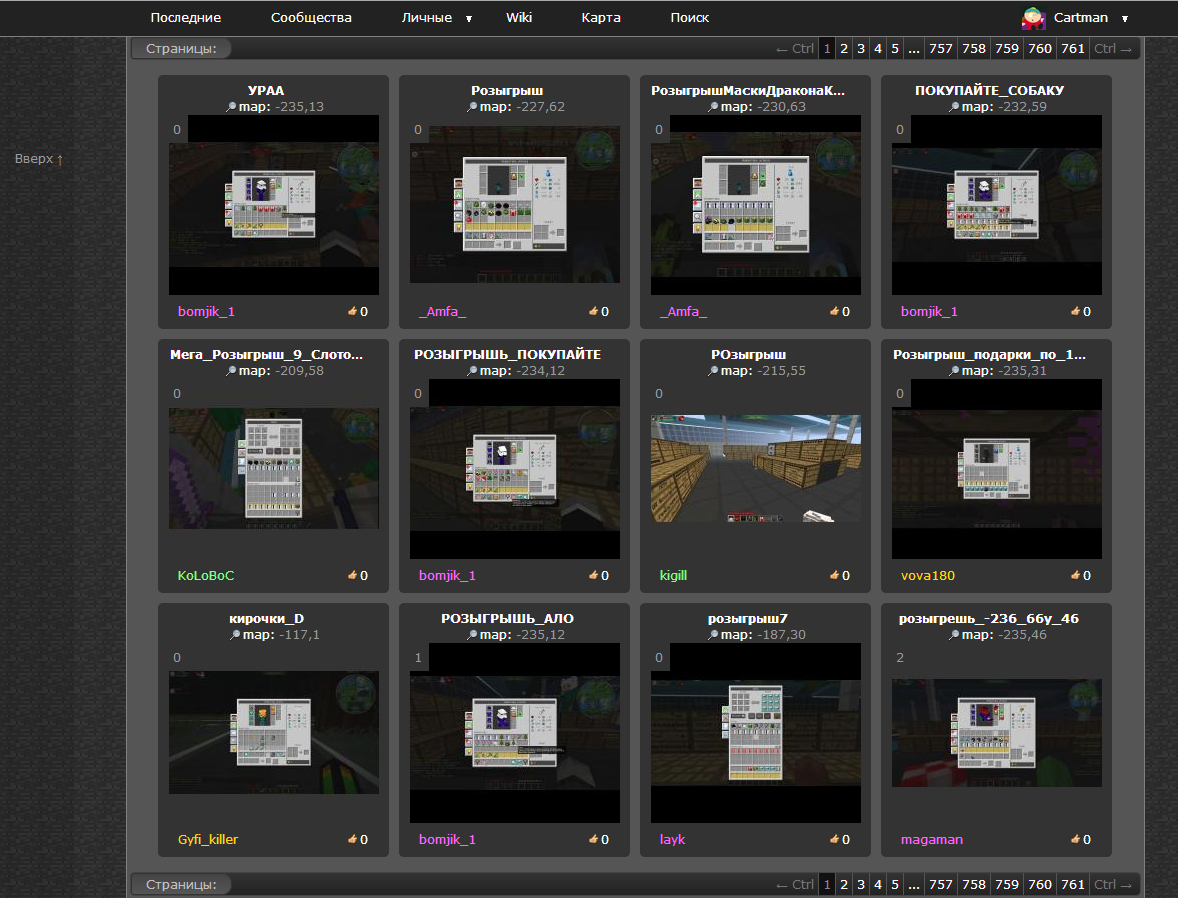Click thumbs-up icon on УРАА card
The height and width of the screenshot is (898, 1178).
coord(352,311)
